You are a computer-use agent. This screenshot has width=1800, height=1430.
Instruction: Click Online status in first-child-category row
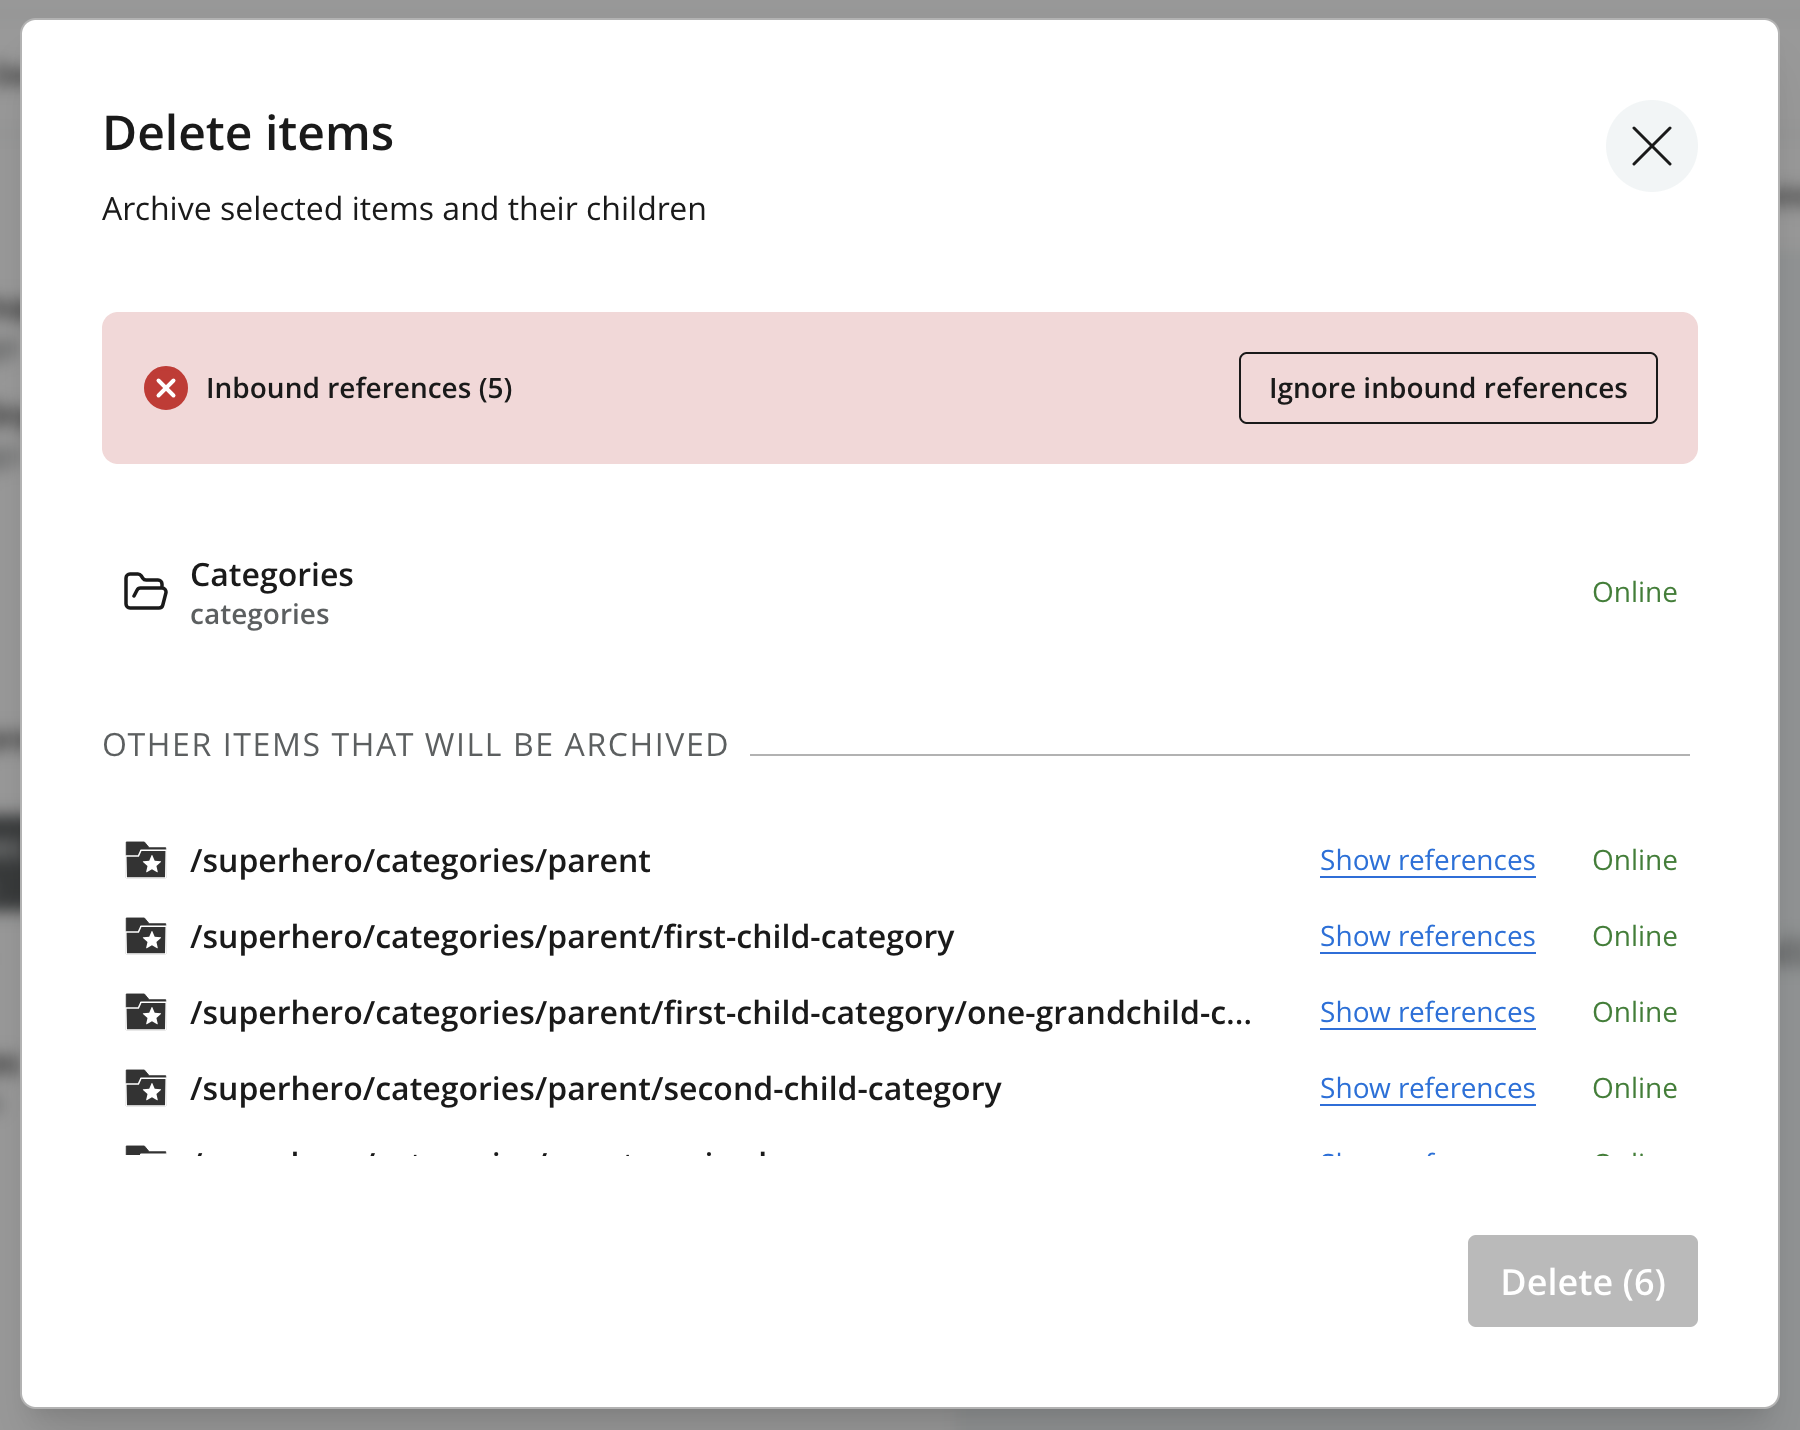pyautogui.click(x=1634, y=936)
